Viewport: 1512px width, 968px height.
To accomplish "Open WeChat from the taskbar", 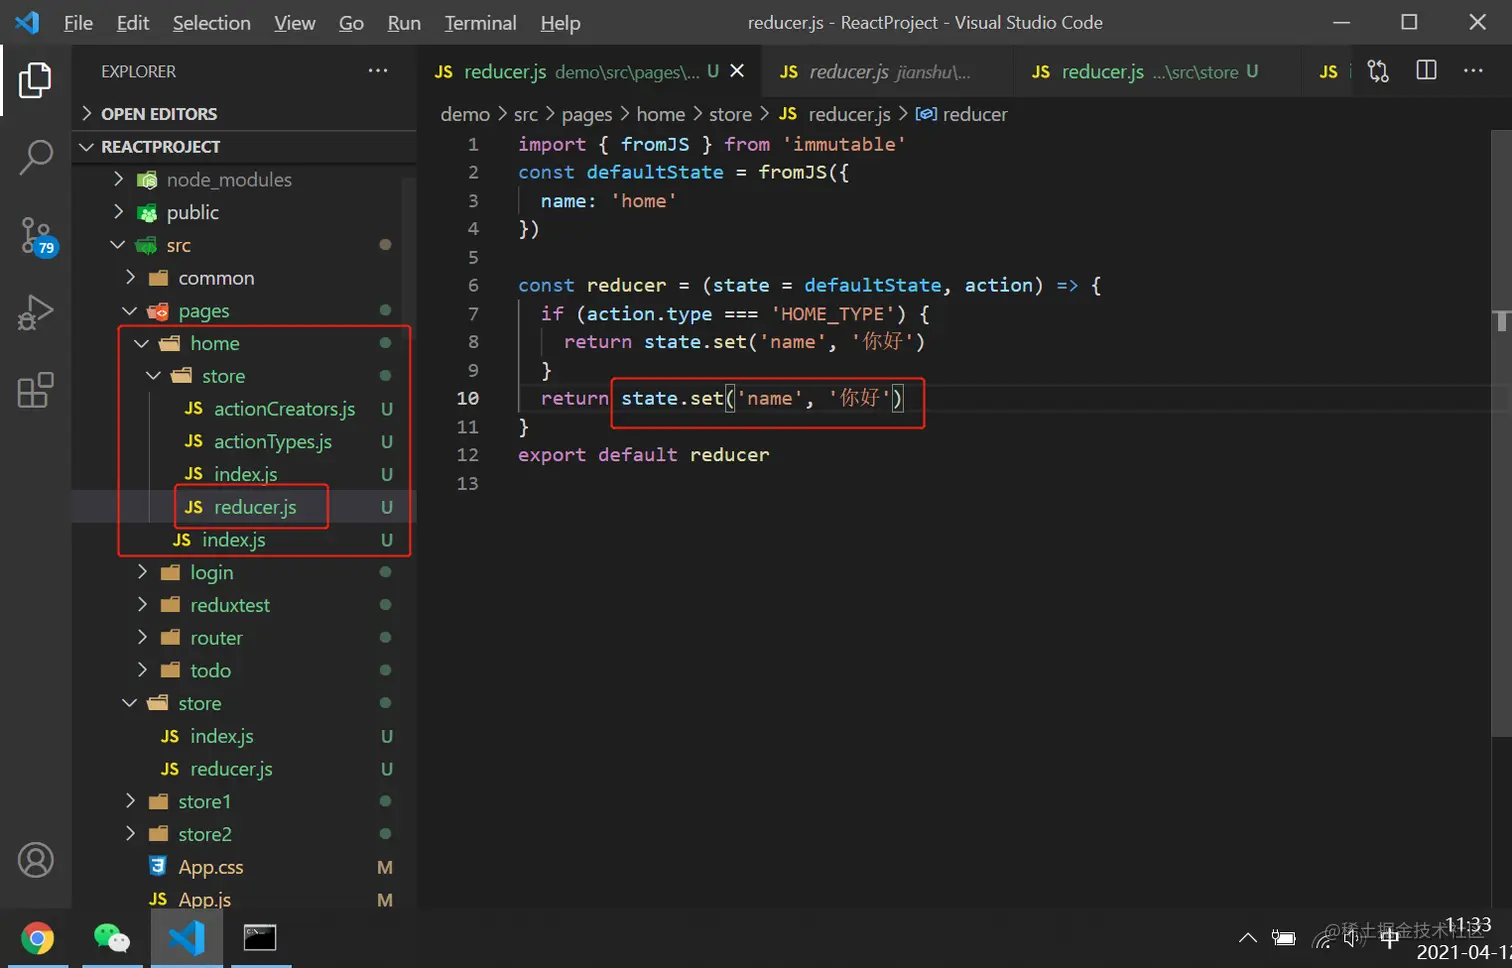I will coord(111,938).
